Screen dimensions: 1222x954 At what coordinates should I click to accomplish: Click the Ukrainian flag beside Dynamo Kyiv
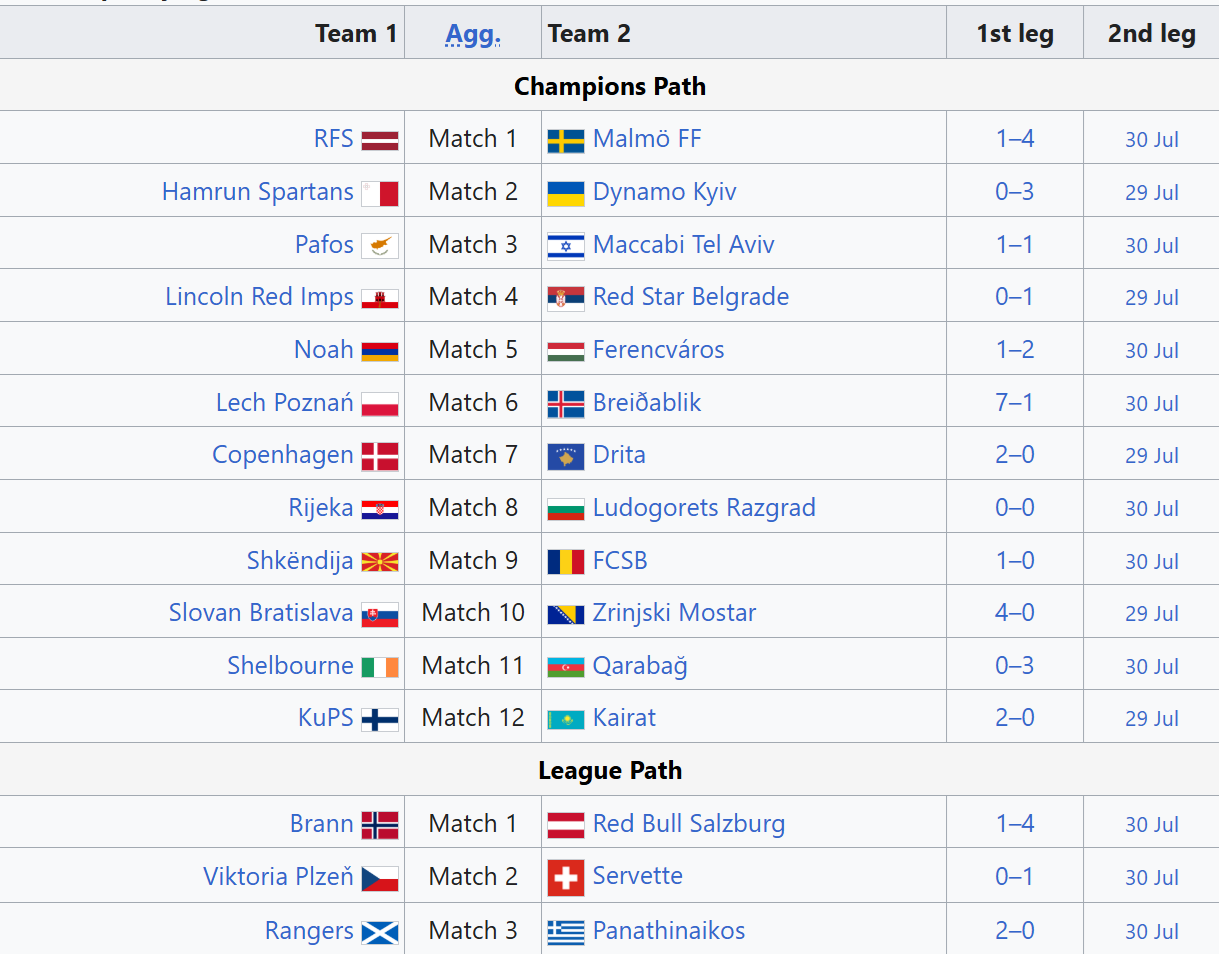[566, 193]
